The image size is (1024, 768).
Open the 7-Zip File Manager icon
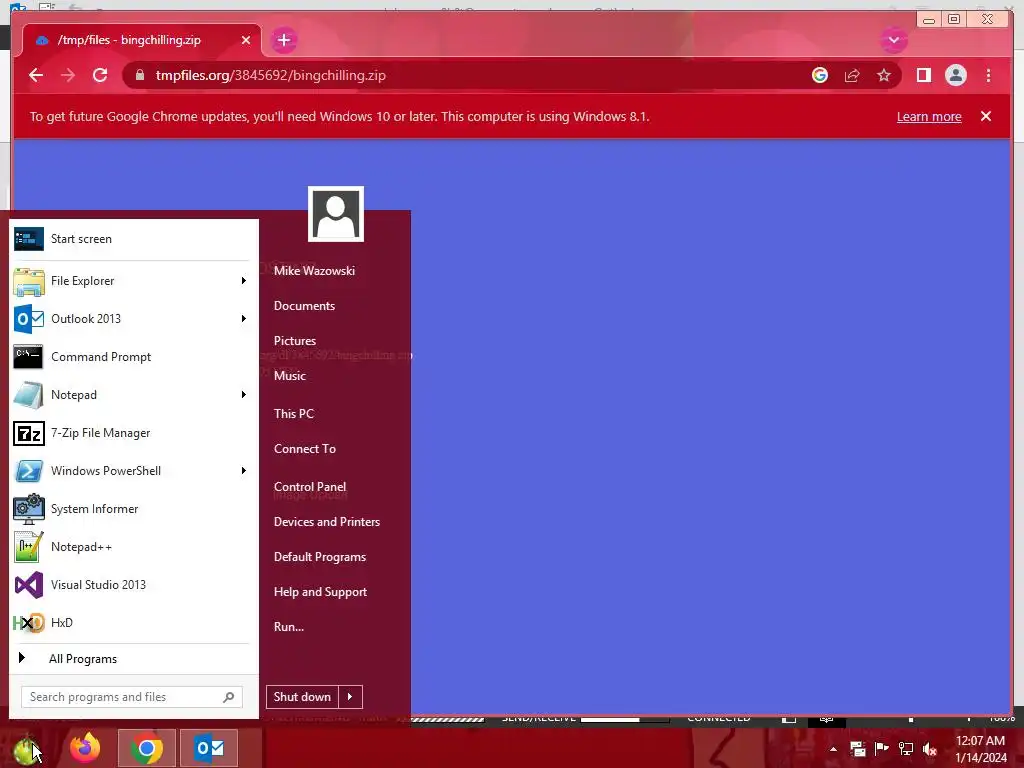coord(29,433)
